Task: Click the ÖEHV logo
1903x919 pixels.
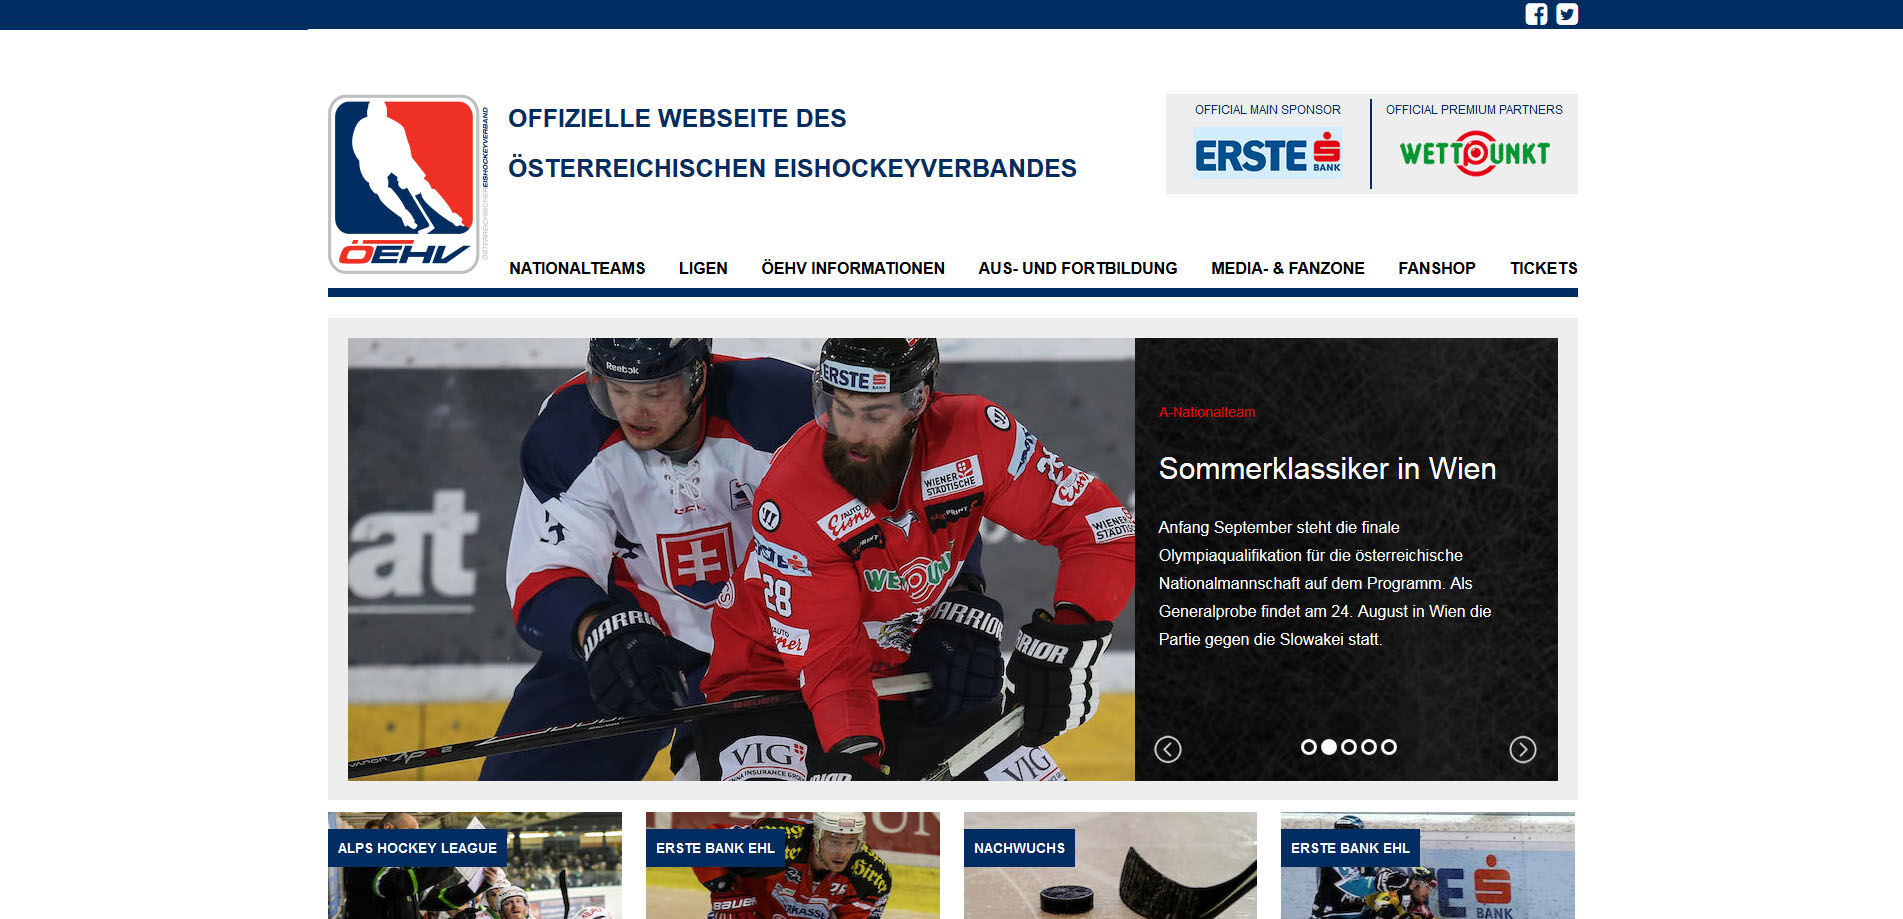Action: [x=404, y=184]
